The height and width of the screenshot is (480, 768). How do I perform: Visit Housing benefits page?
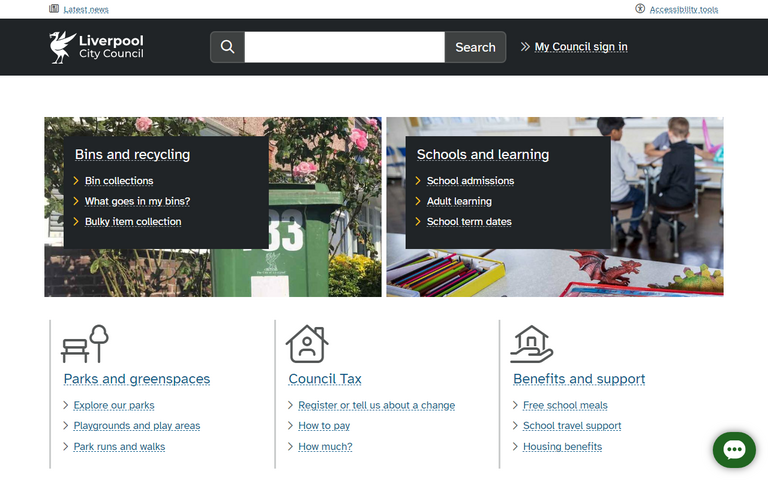(x=562, y=447)
